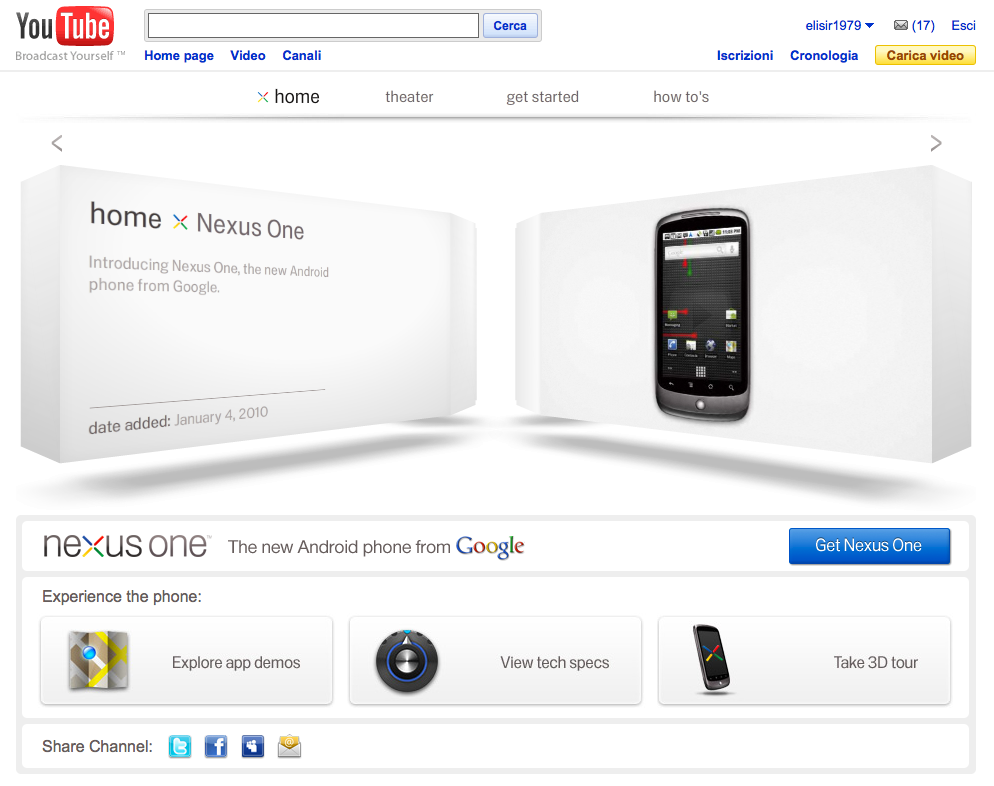The width and height of the screenshot is (994, 786).
Task: Click the phone icon for 3D tour
Action: [x=713, y=659]
